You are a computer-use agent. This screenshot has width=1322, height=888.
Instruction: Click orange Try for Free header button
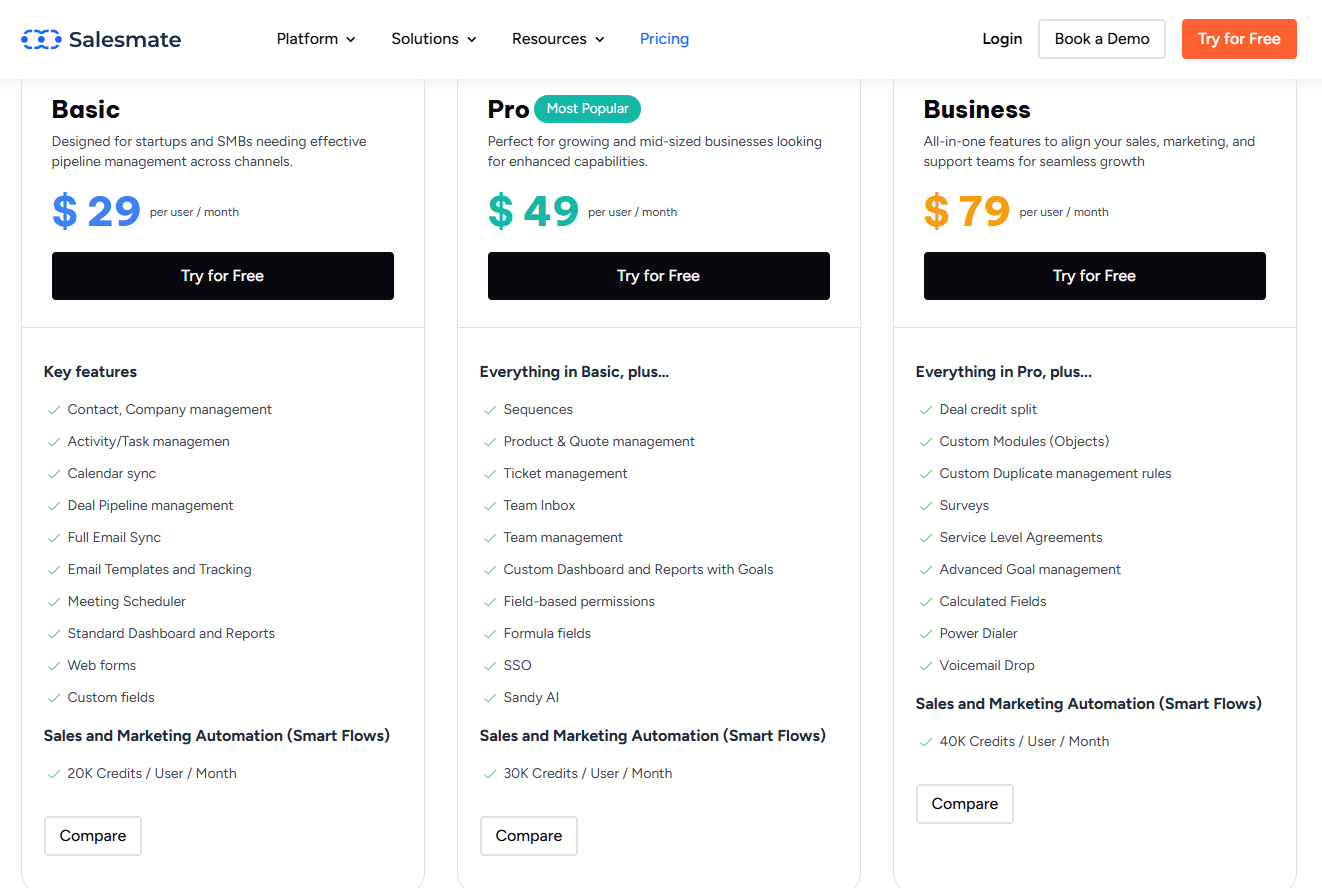tap(1238, 39)
